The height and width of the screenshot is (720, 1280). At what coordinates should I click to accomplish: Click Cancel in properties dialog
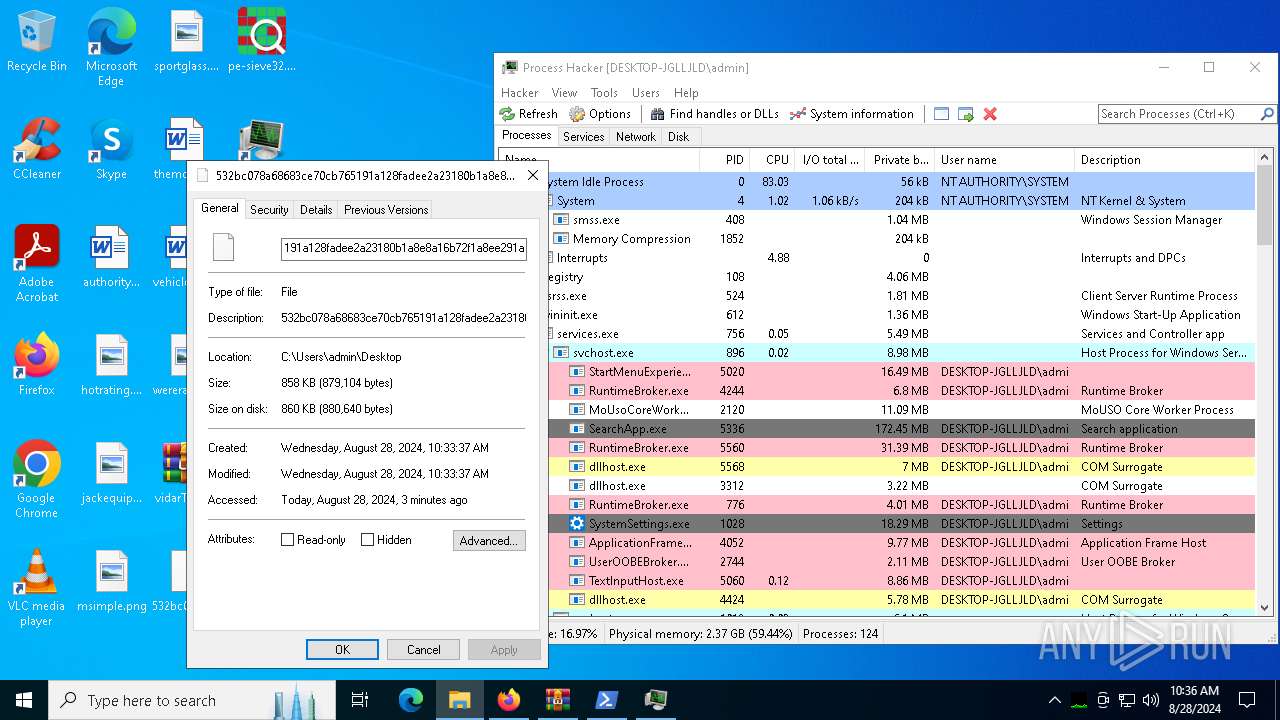[x=423, y=650]
